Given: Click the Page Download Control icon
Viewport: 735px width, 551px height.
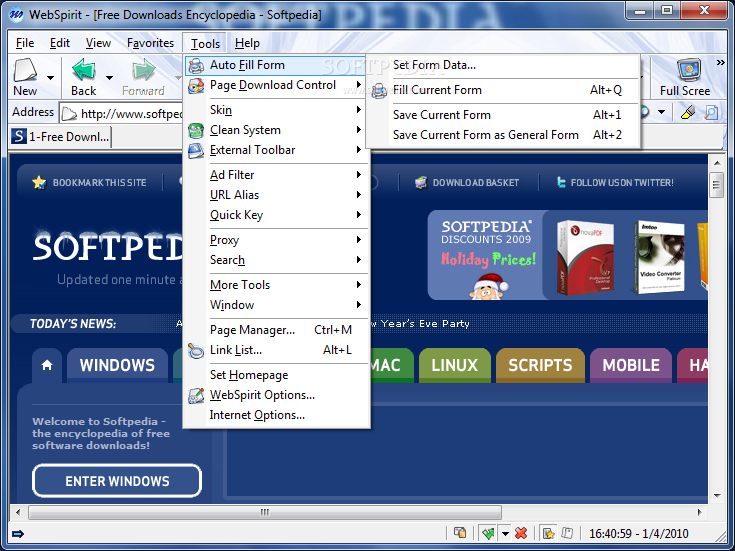Looking at the screenshot, I should (x=196, y=86).
